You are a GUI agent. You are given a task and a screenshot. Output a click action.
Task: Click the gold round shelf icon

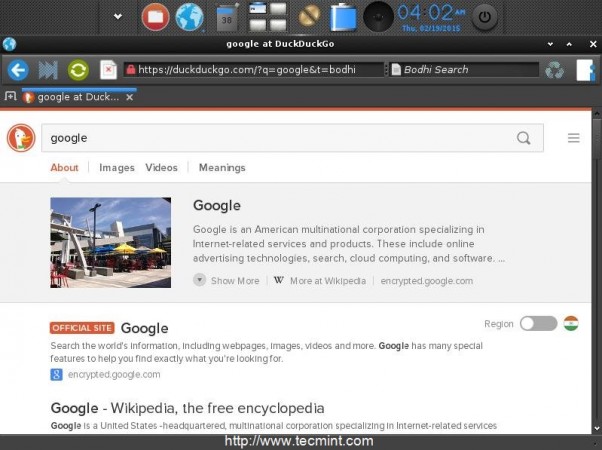coord(309,17)
